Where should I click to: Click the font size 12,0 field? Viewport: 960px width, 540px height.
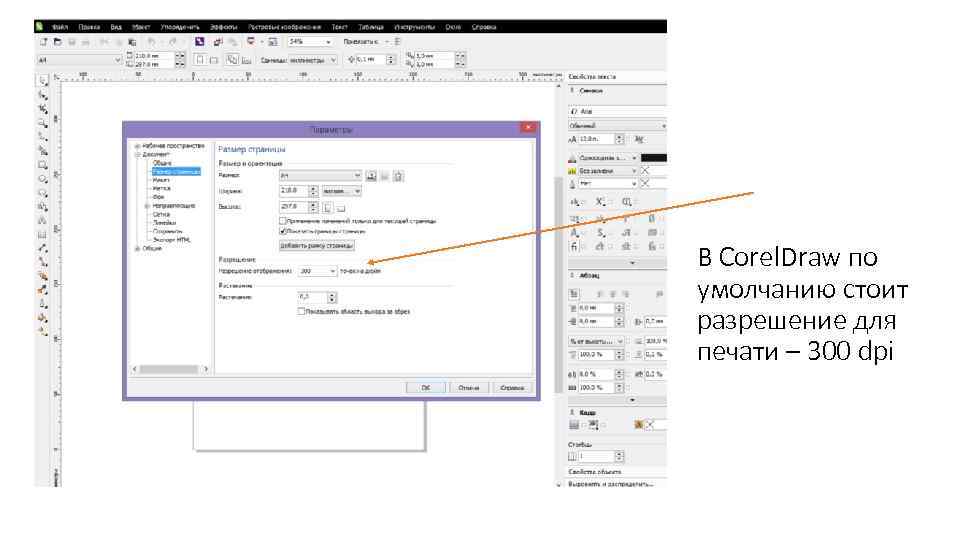pos(596,139)
